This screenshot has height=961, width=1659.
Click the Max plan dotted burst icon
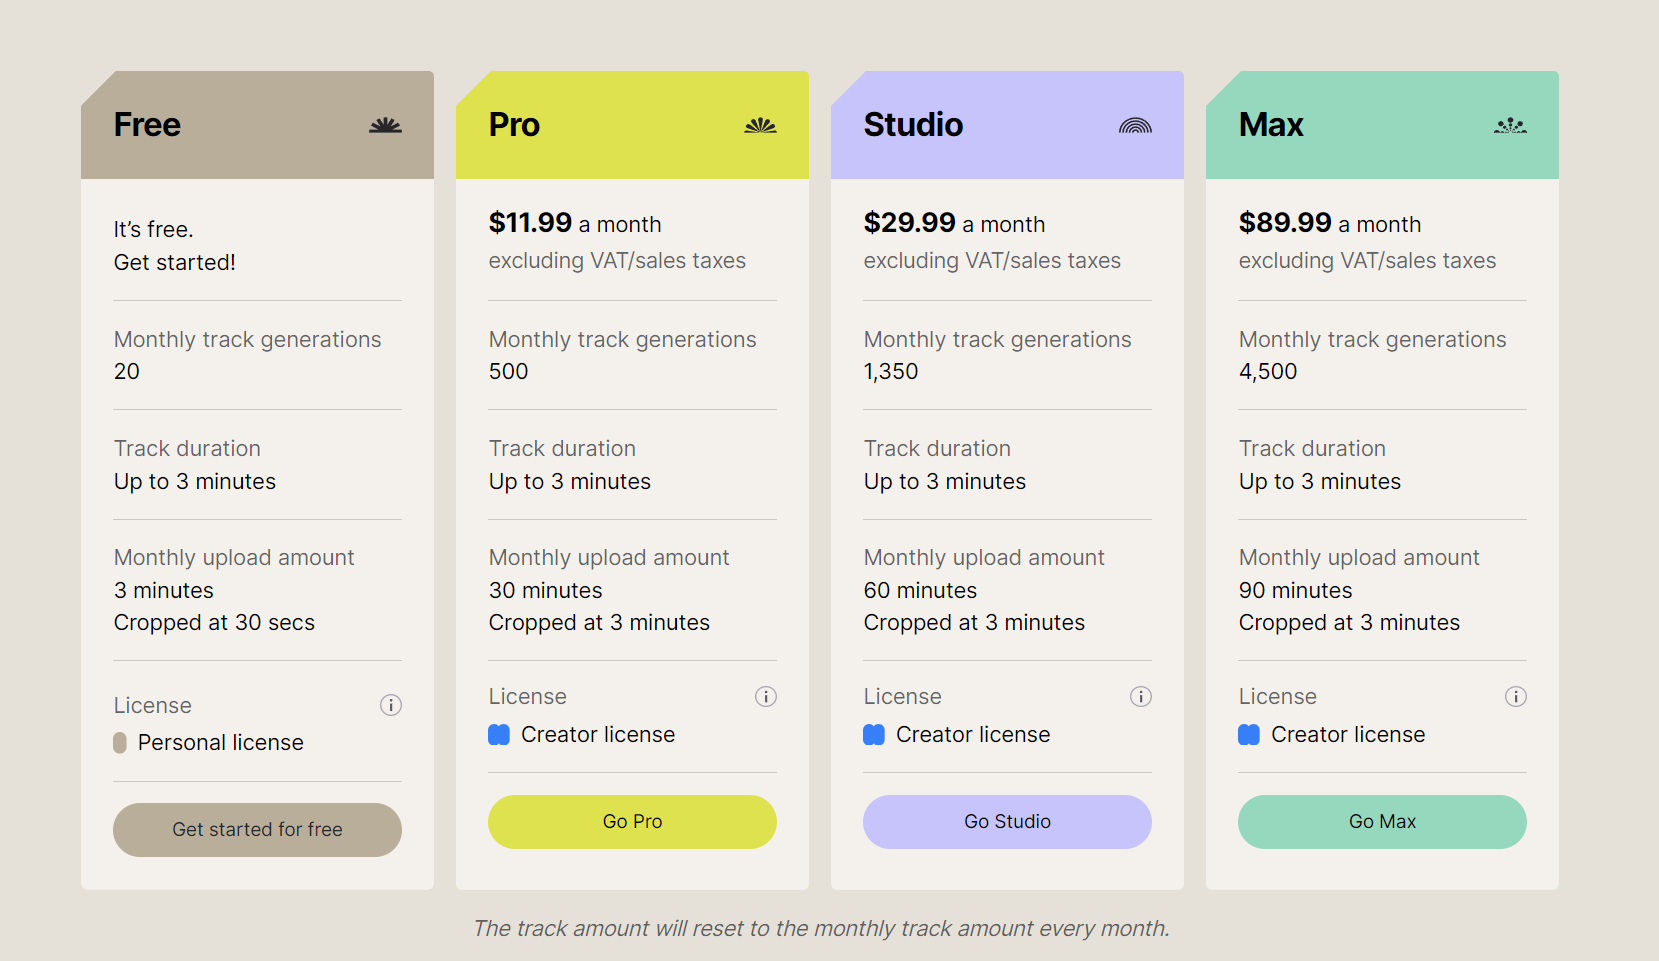pyautogui.click(x=1510, y=125)
